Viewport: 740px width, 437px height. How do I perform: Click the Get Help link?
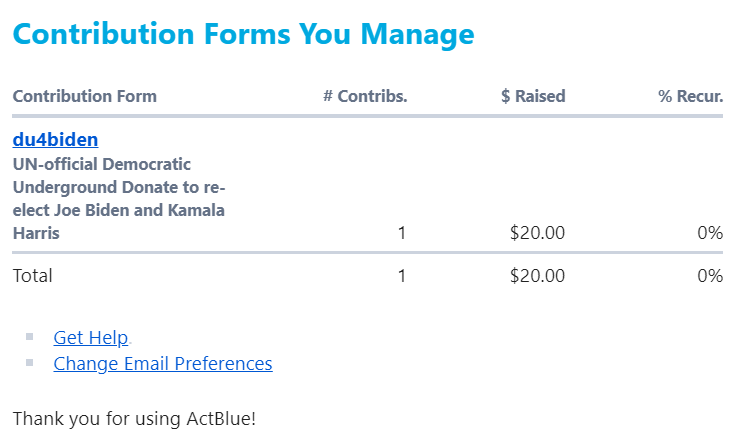[x=90, y=338]
